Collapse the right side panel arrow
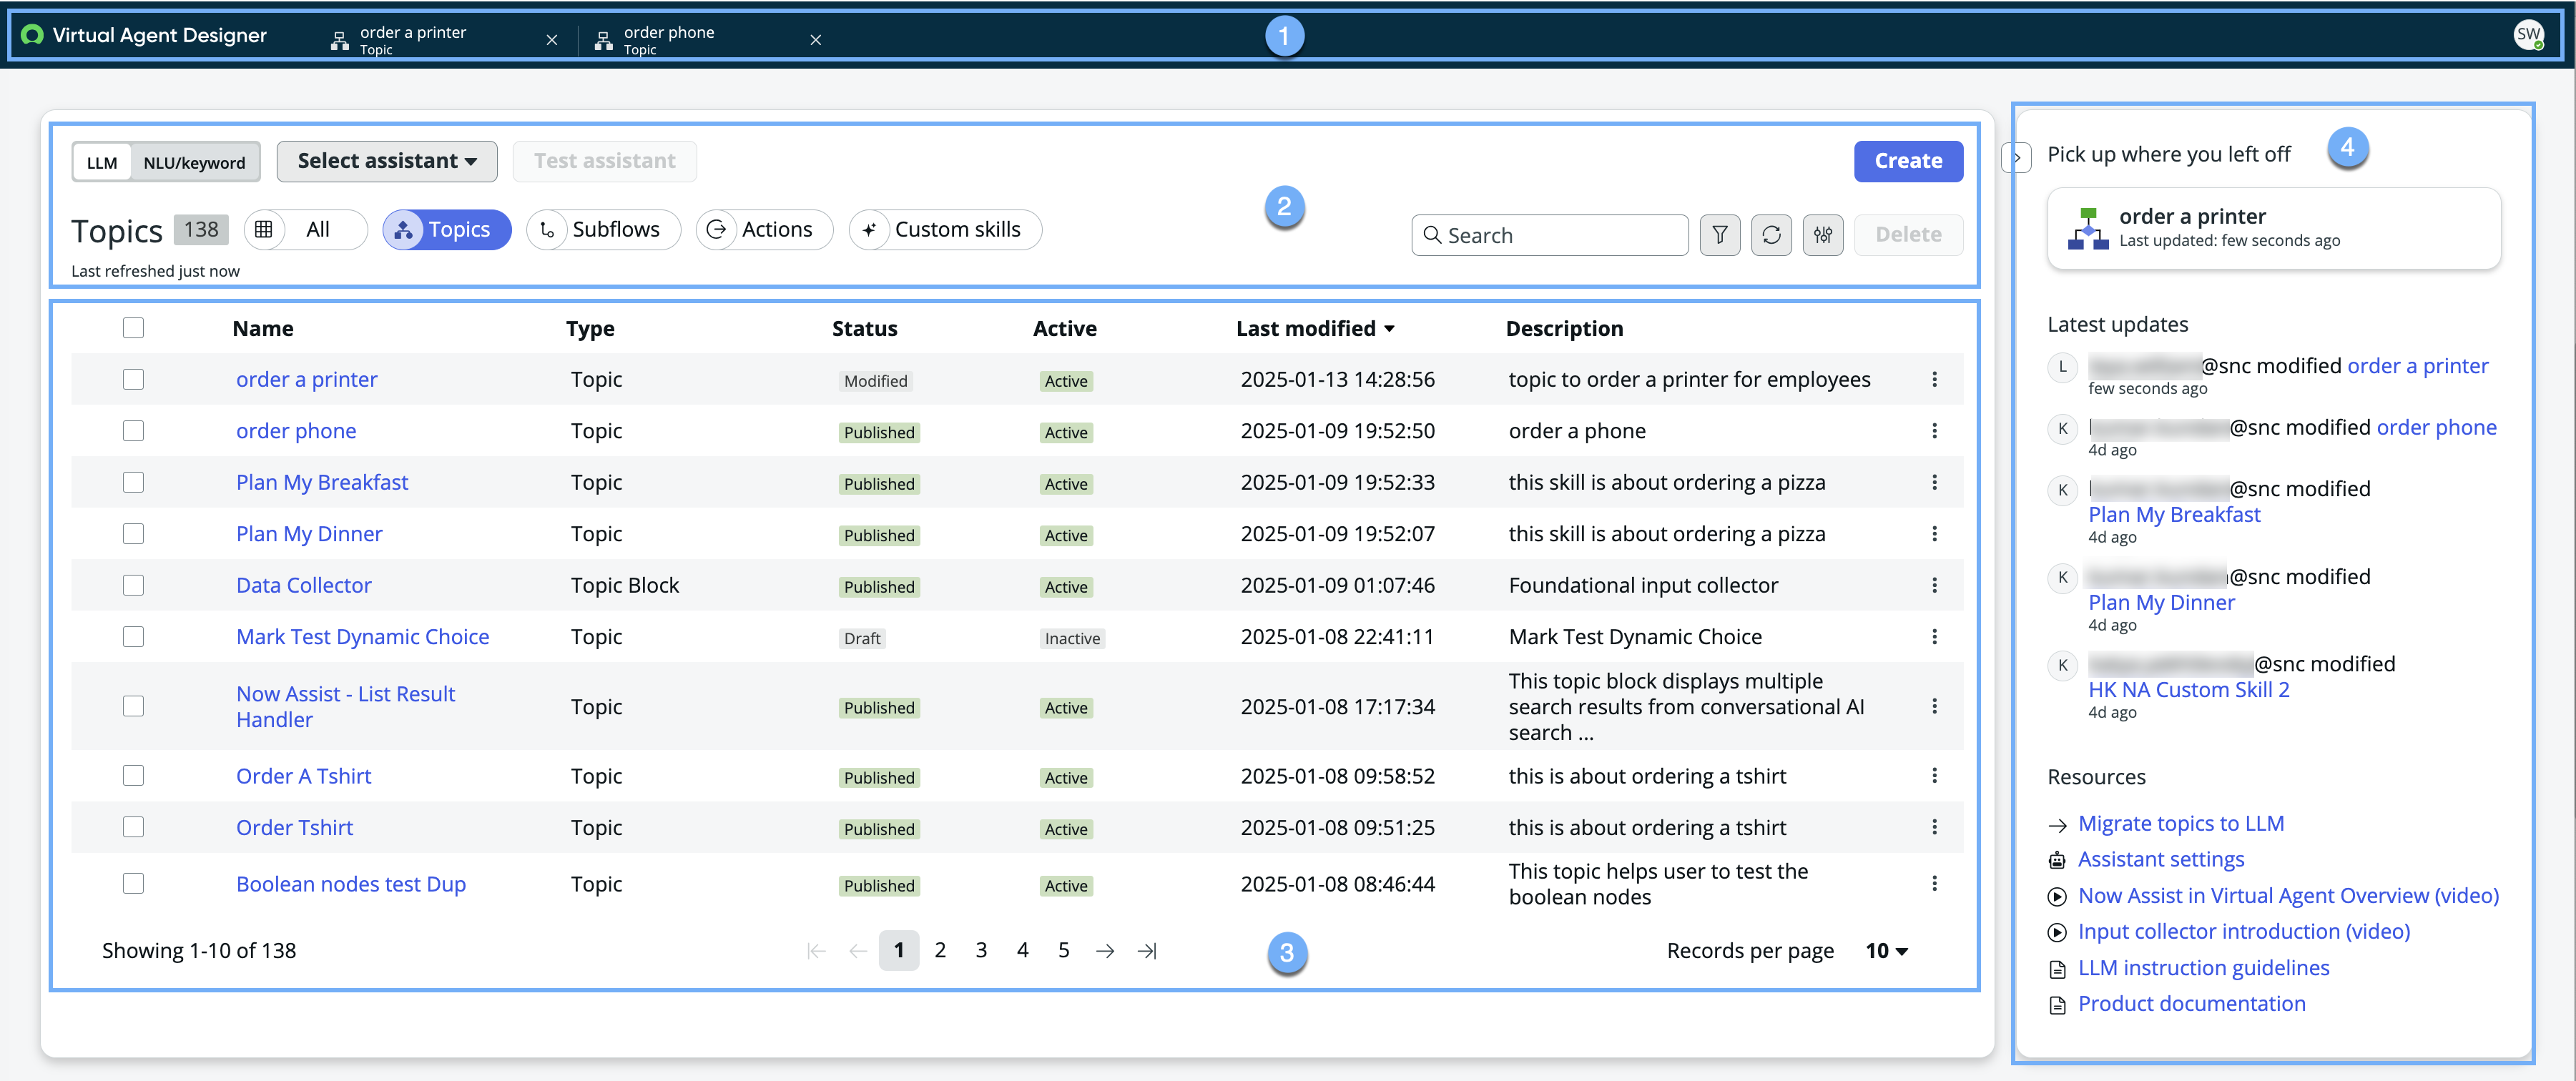This screenshot has height=1081, width=2576. pos(2017,157)
